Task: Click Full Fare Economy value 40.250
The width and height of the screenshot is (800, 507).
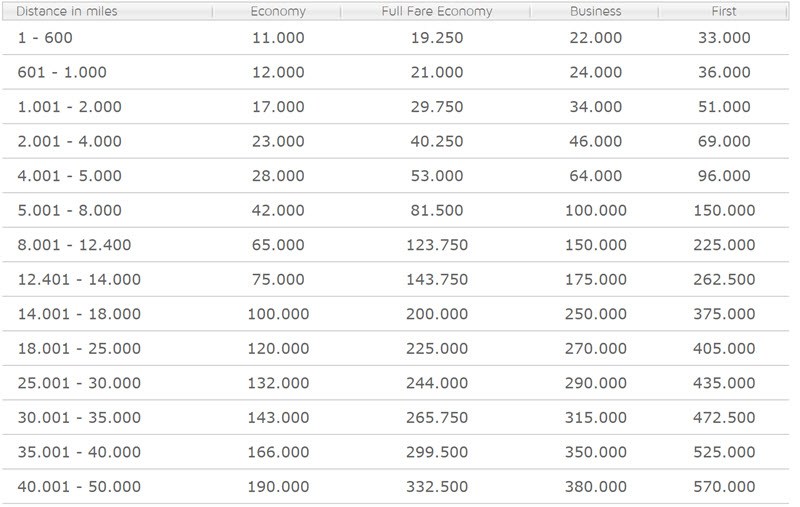Action: click(437, 141)
